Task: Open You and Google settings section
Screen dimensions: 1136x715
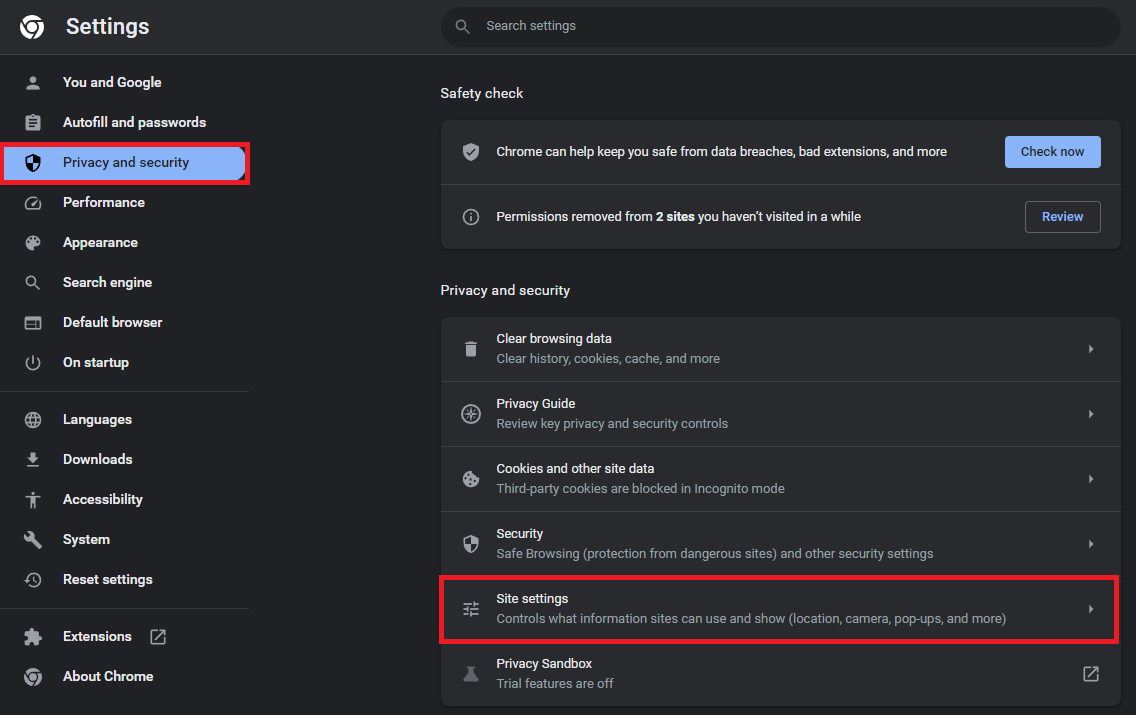Action: pyautogui.click(x=112, y=83)
